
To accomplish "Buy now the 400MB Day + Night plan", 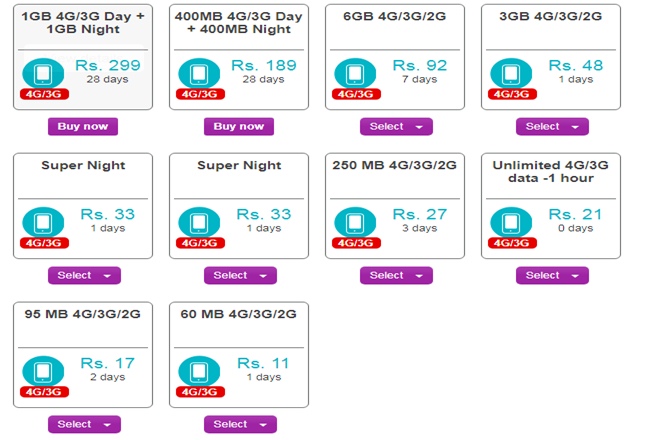I will [239, 127].
